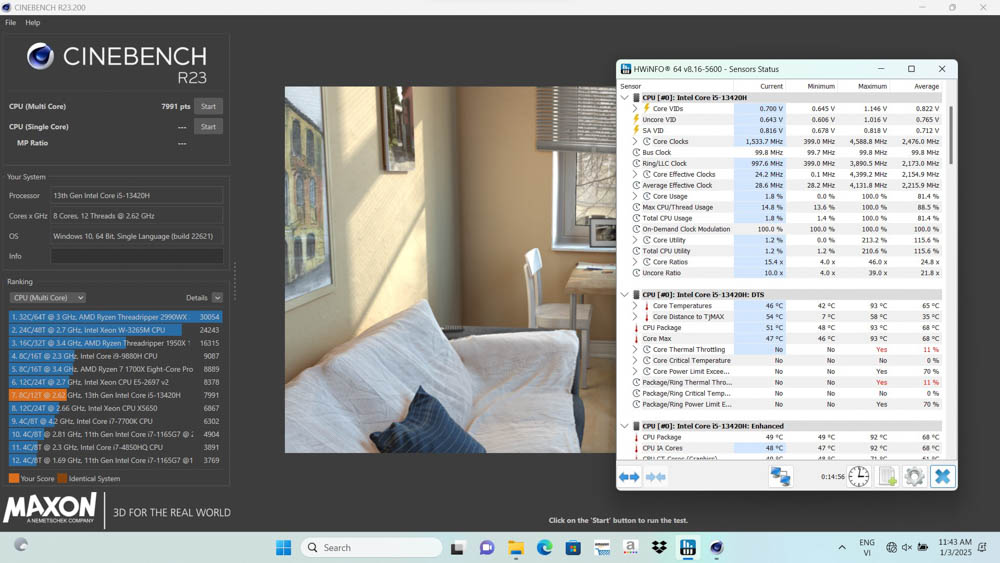
Task: Expand the Core Clocks row
Action: [x=635, y=142]
